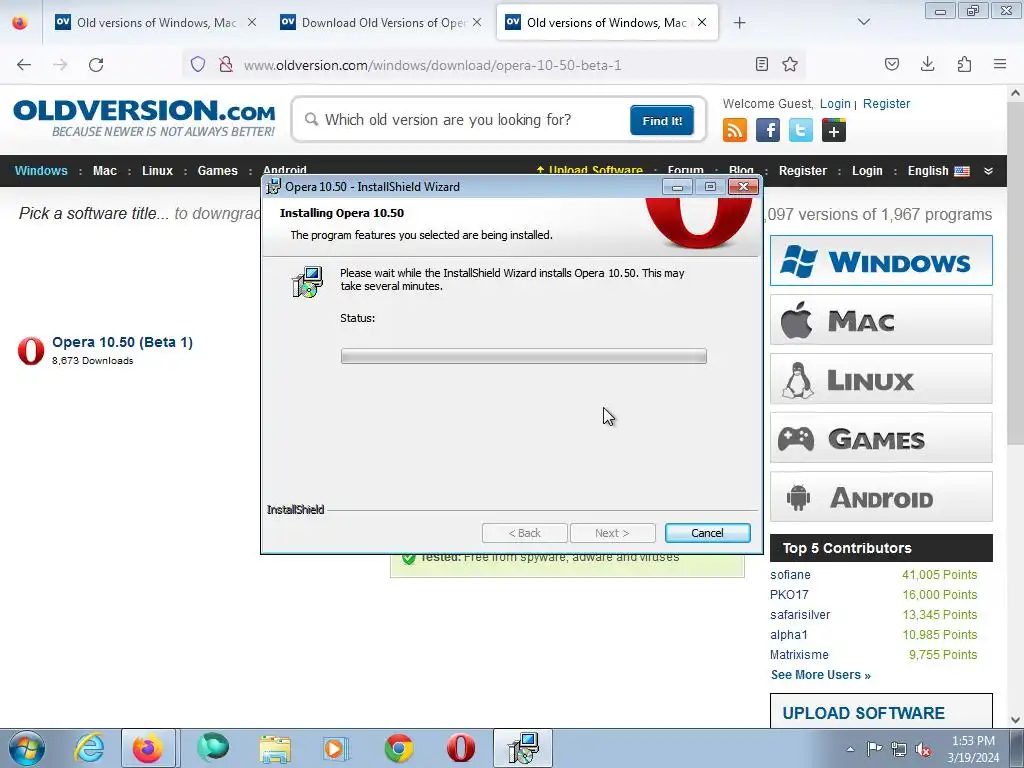The width and height of the screenshot is (1024, 768).
Task: Click the OldVersion.com logo
Action: click(x=144, y=118)
